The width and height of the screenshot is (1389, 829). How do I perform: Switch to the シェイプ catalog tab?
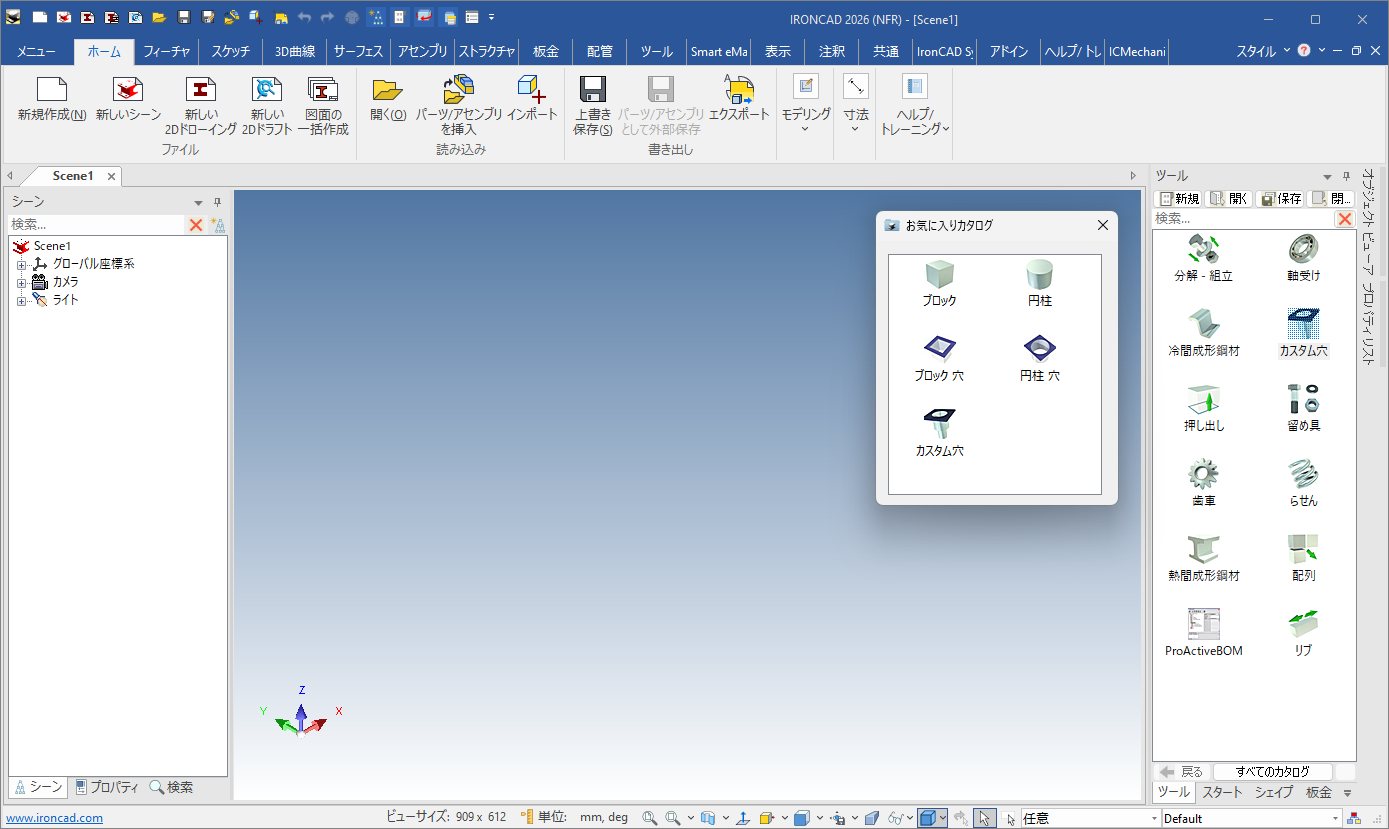[x=1274, y=792]
